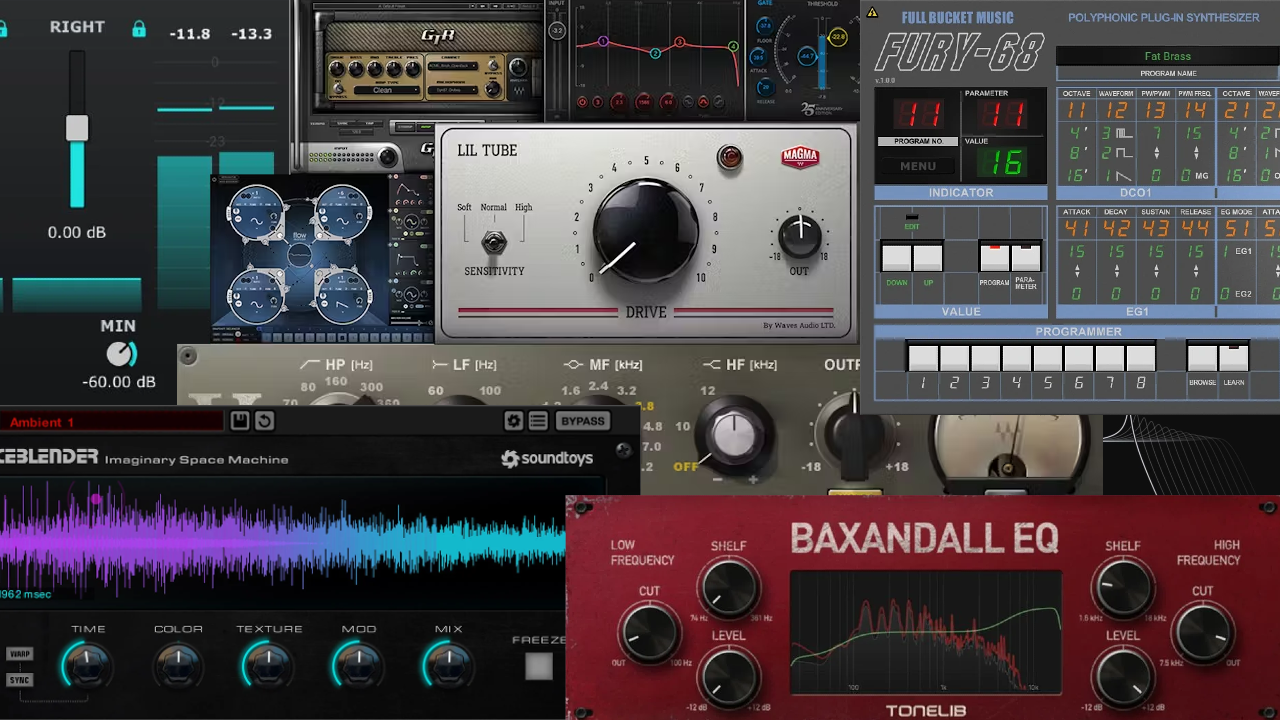Click the large Drive knob on Lil Tube
The width and height of the screenshot is (1280, 720).
[x=646, y=231]
